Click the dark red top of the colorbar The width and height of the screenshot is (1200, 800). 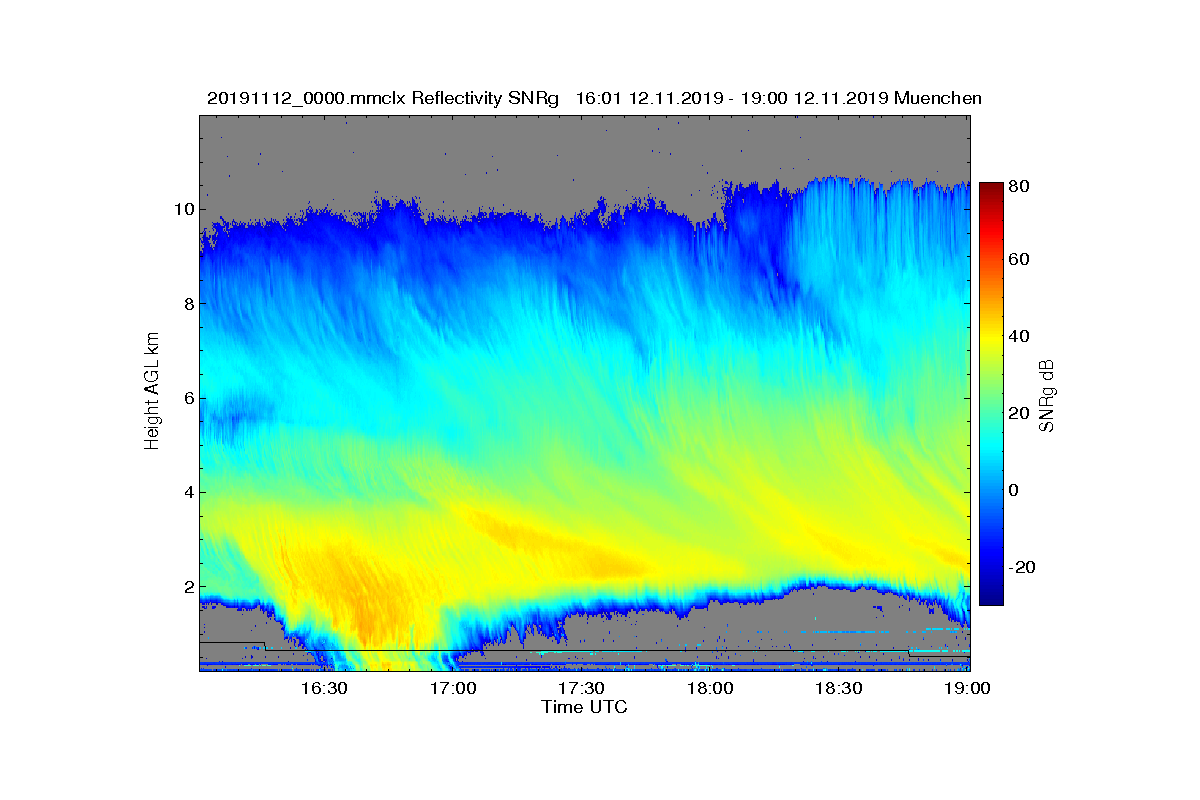(991, 190)
